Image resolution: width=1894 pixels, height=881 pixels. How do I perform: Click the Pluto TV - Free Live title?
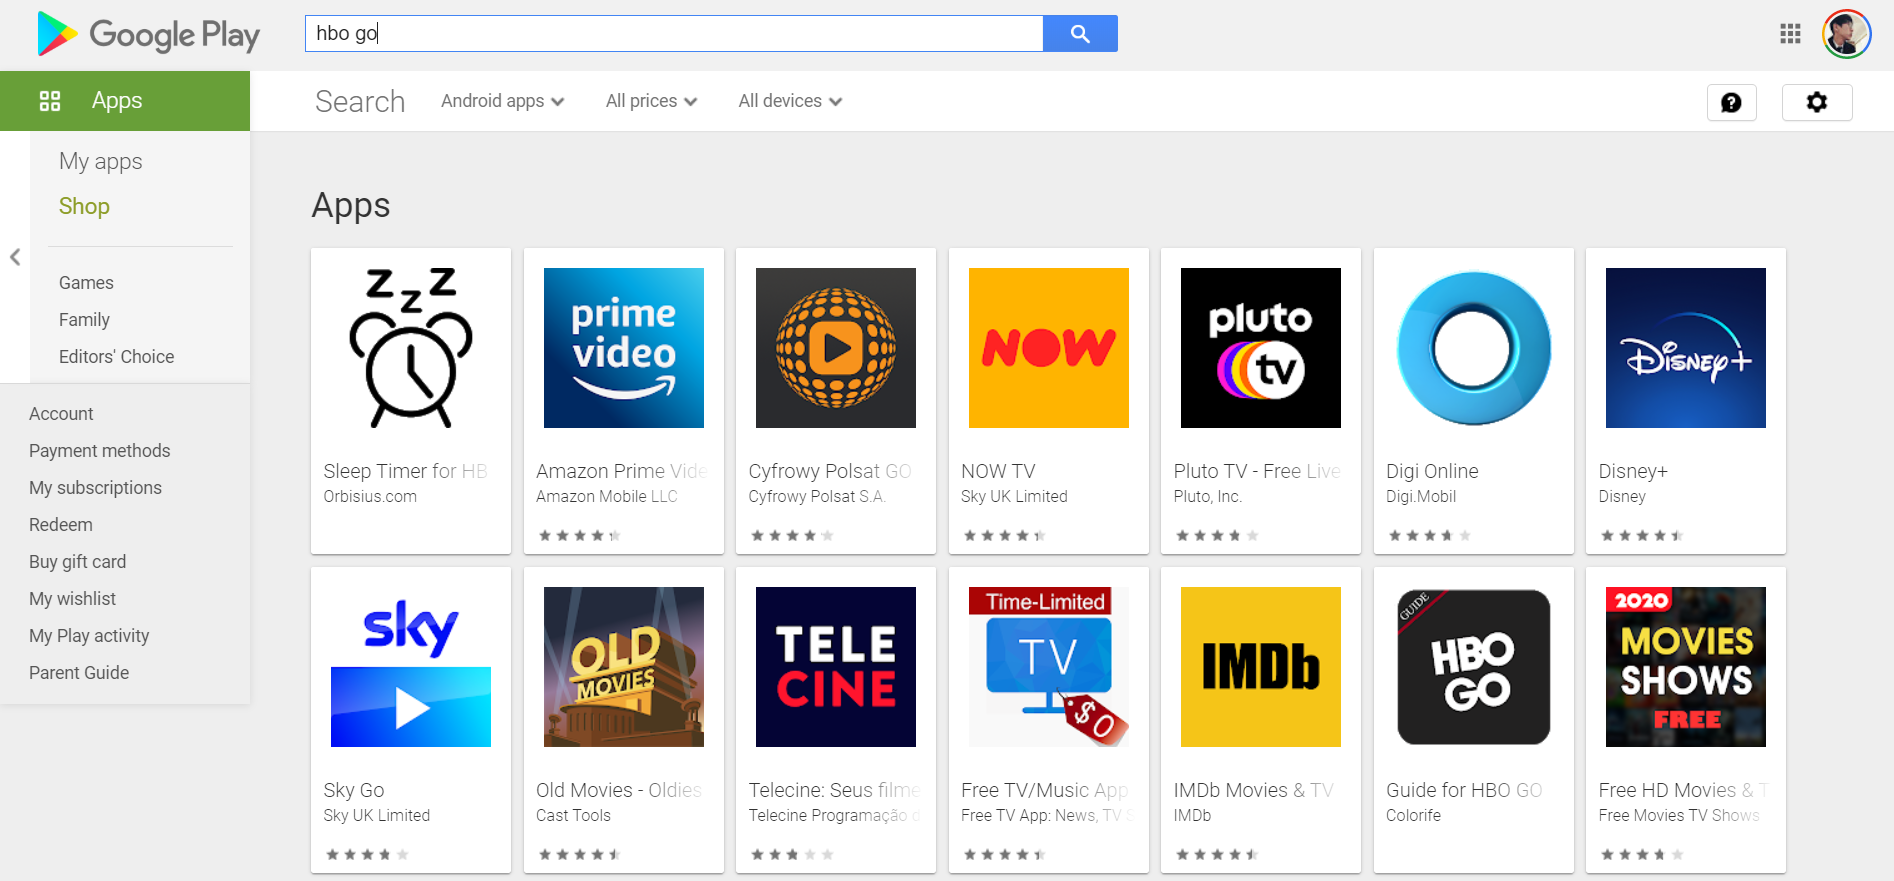point(1257,471)
